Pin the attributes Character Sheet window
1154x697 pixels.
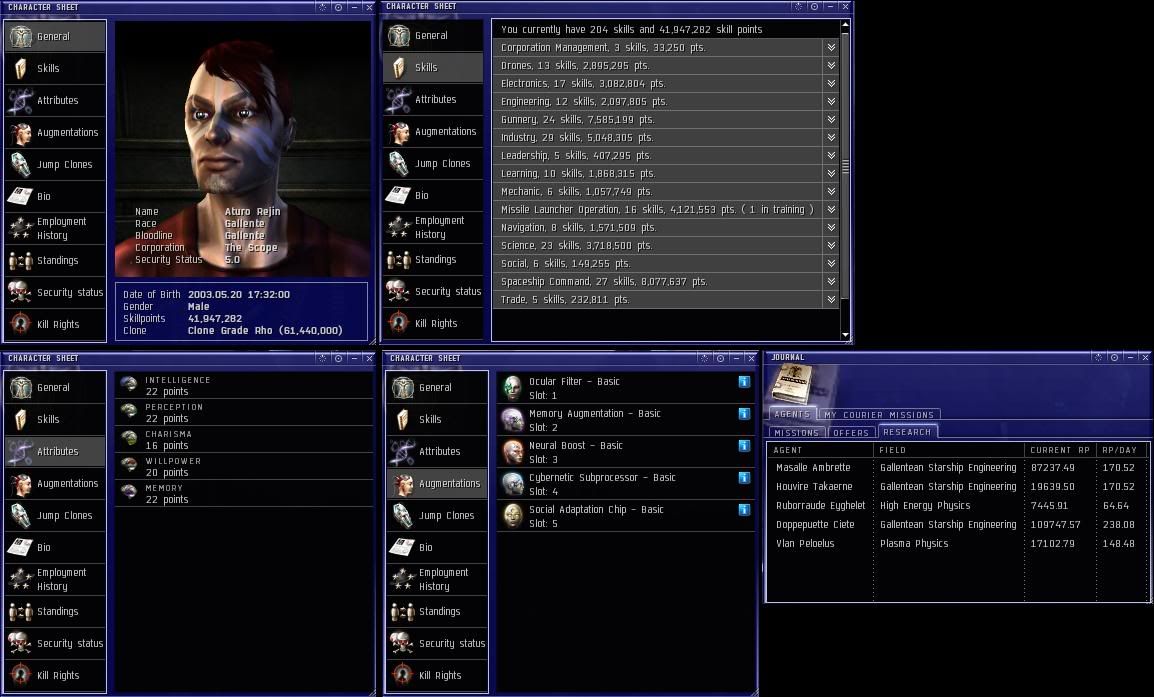(x=339, y=358)
